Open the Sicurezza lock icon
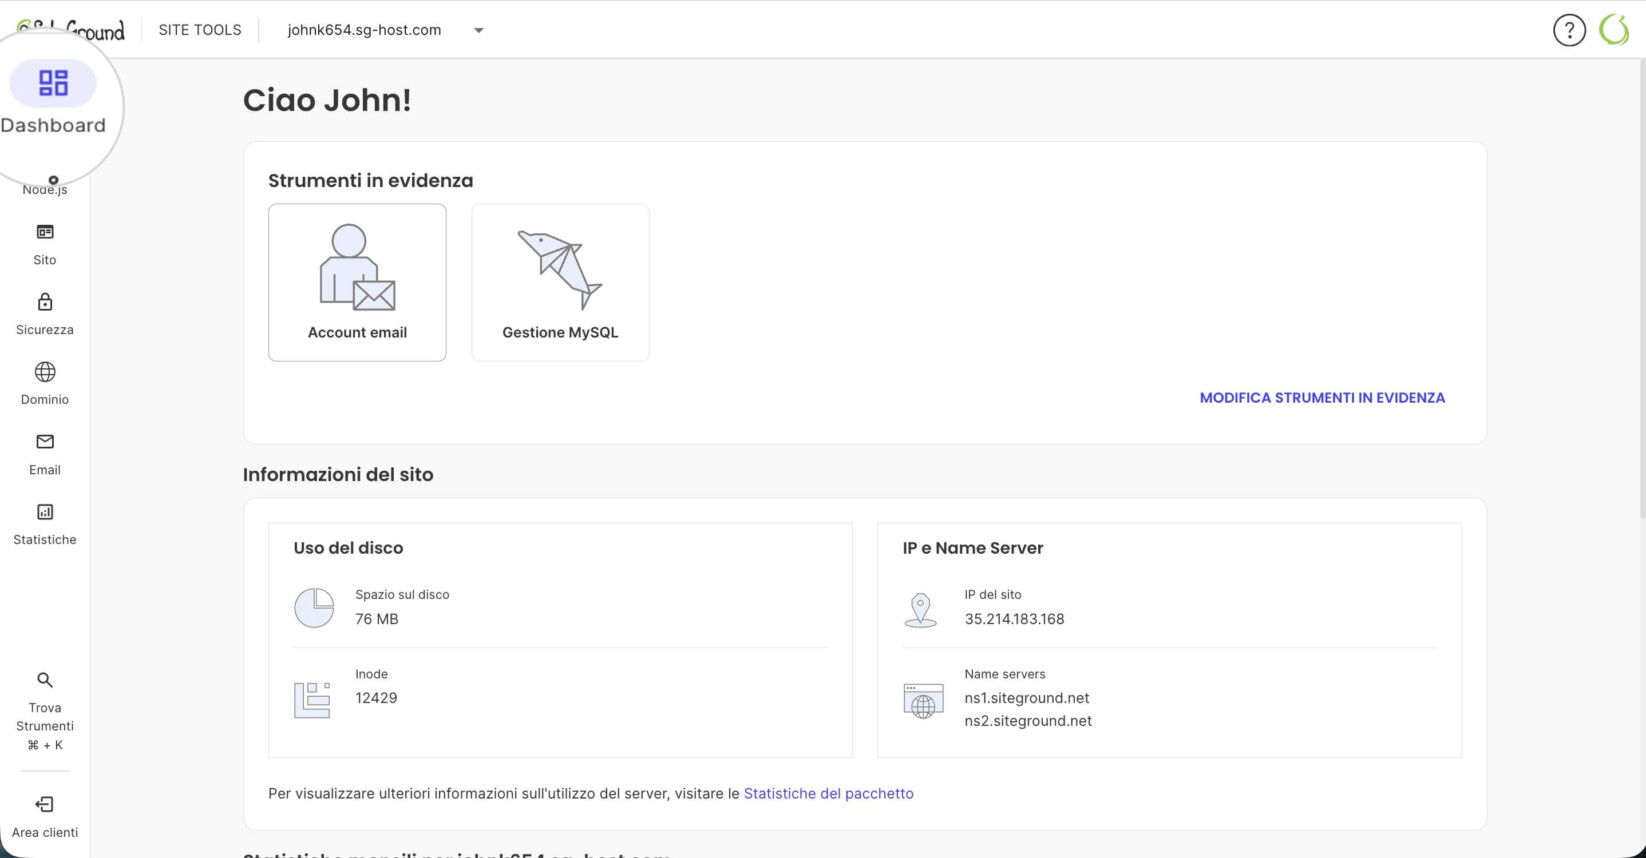1646x858 pixels. click(x=45, y=302)
